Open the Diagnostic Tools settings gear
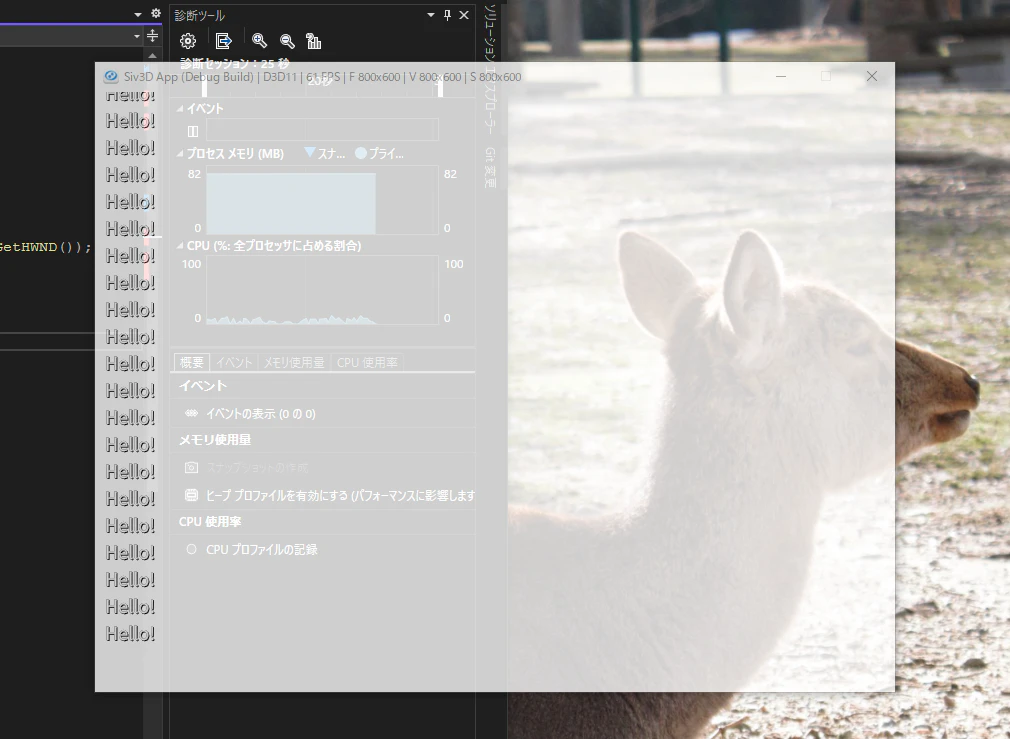This screenshot has width=1010, height=739. pyautogui.click(x=187, y=41)
